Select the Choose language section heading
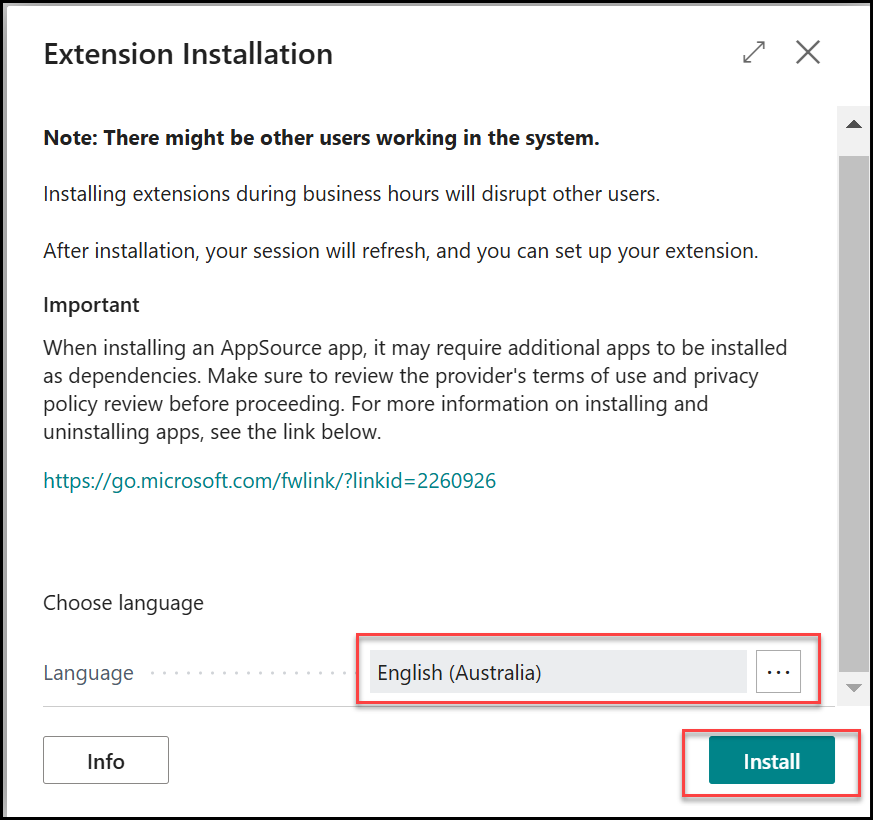 tap(123, 603)
